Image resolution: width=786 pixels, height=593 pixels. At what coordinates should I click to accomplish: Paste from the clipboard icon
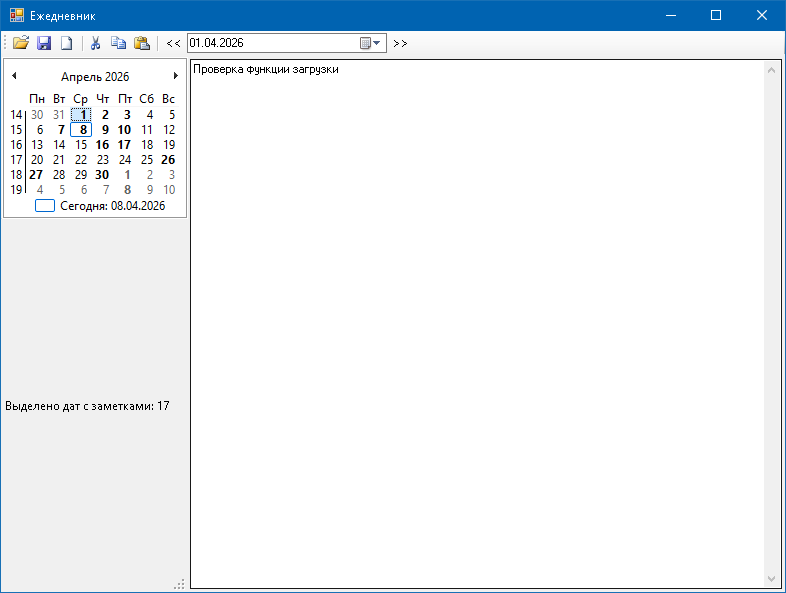tap(142, 43)
